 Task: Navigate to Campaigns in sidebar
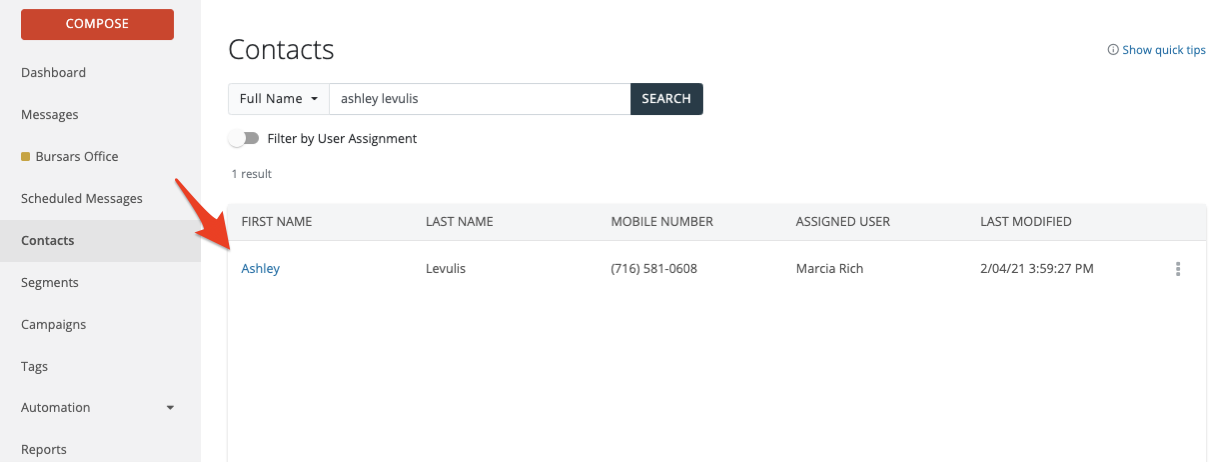54,325
